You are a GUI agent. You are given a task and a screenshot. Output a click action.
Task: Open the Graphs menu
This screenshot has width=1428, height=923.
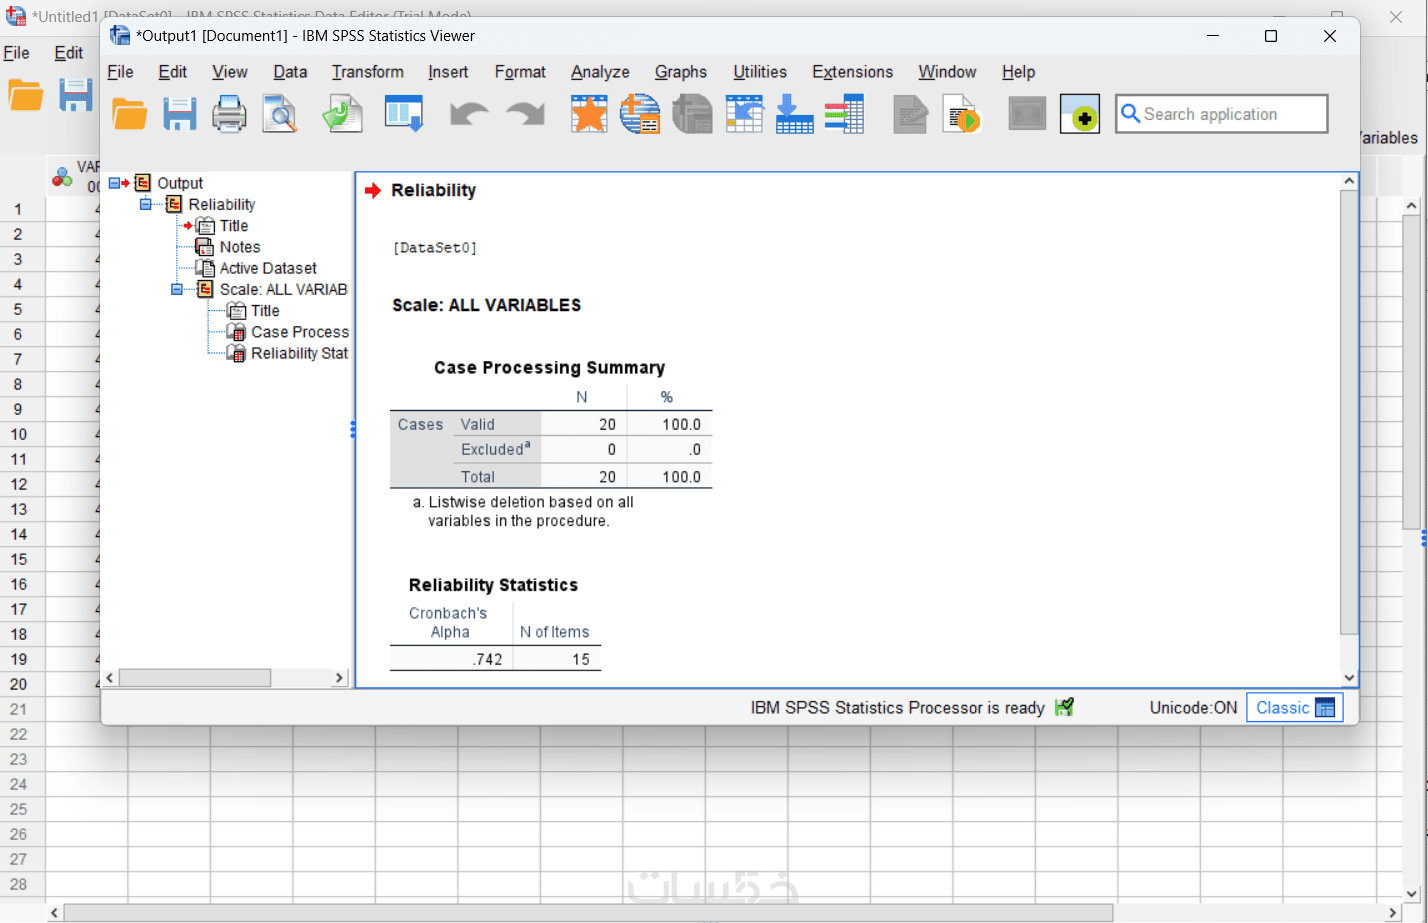pyautogui.click(x=681, y=72)
